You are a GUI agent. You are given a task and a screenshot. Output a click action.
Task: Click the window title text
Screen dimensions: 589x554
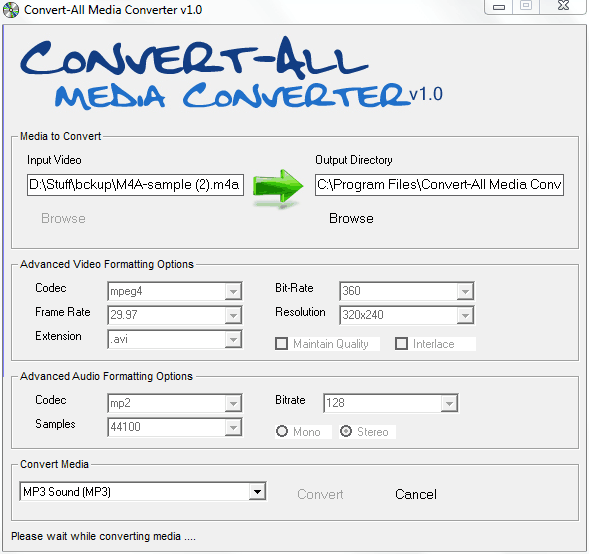click(113, 9)
